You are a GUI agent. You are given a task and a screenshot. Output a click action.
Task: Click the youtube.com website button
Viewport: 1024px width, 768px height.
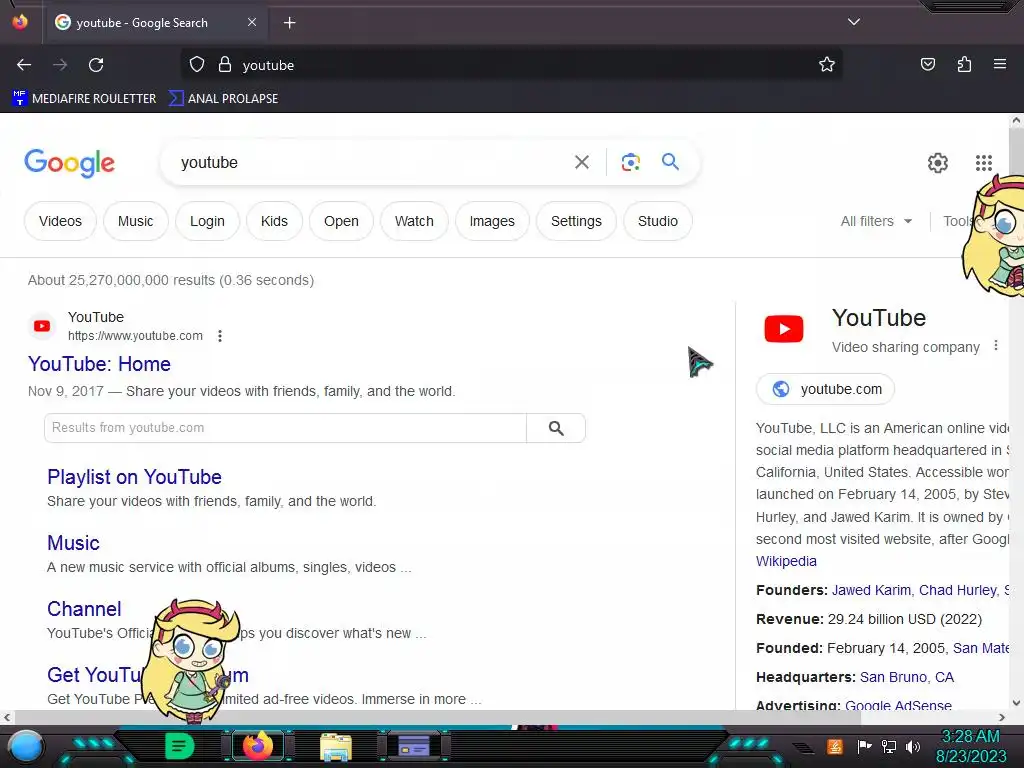[825, 389]
